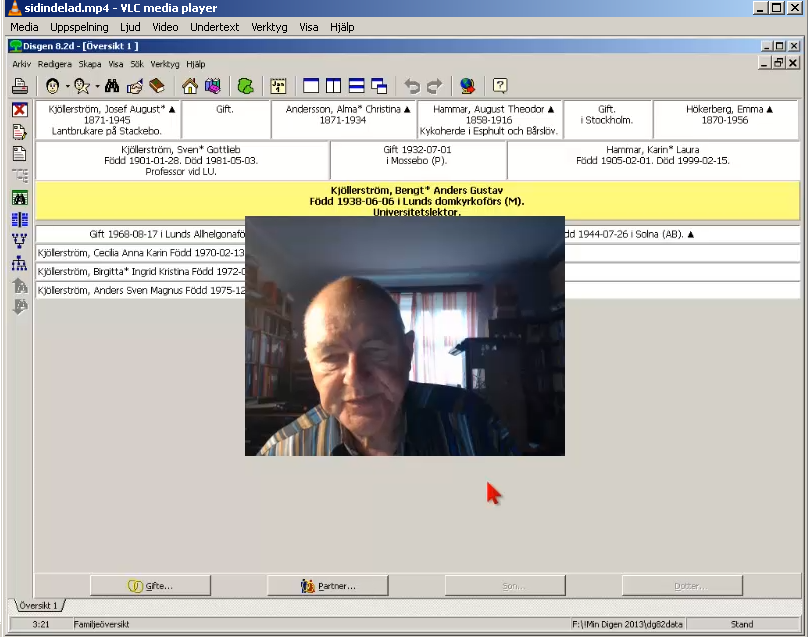This screenshot has height=637, width=808.
Task: Click the house icon in the toolbar
Action: [x=189, y=86]
